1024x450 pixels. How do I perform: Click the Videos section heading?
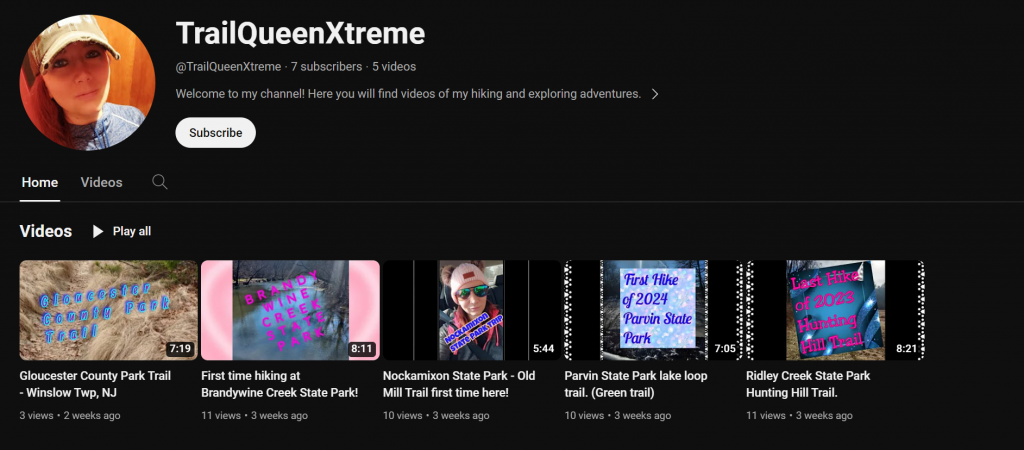tap(46, 231)
